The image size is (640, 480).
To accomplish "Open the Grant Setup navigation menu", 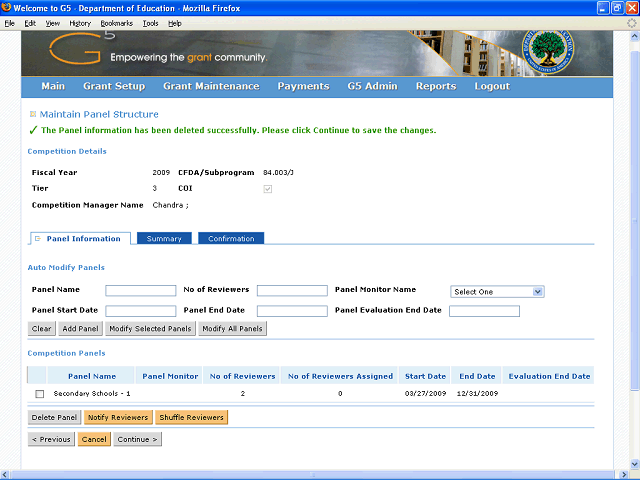I will click(x=114, y=86).
